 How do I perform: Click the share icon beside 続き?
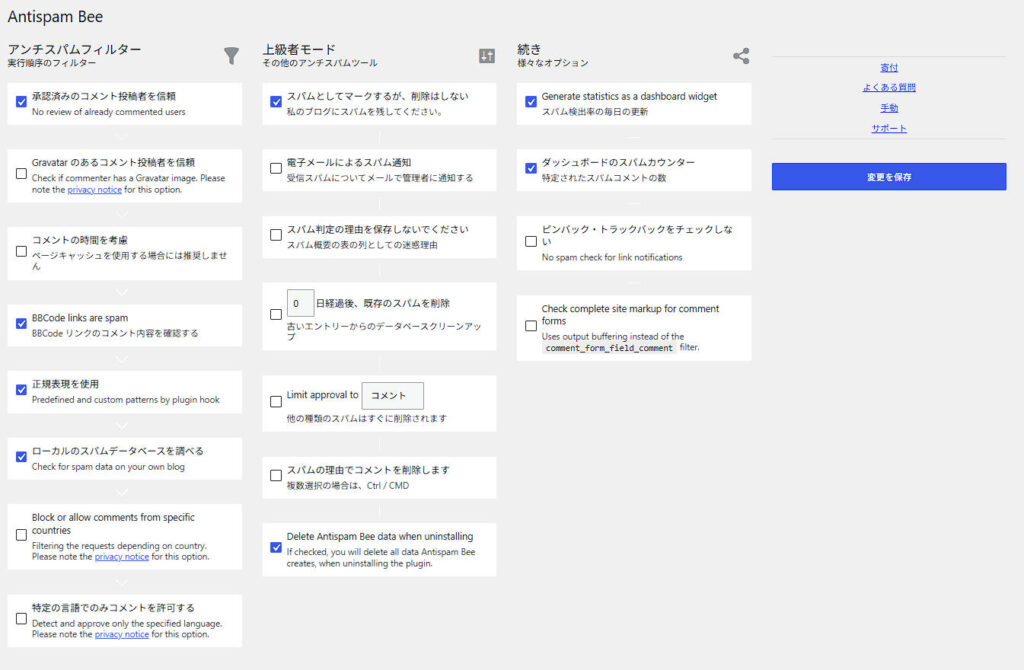(741, 56)
